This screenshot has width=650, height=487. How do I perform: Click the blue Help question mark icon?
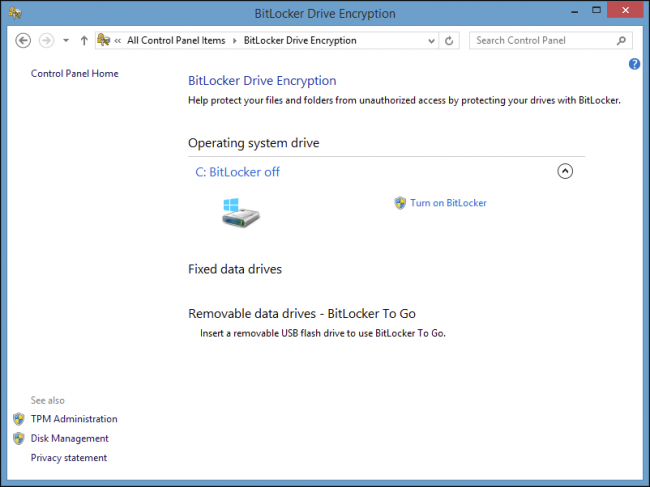634,64
